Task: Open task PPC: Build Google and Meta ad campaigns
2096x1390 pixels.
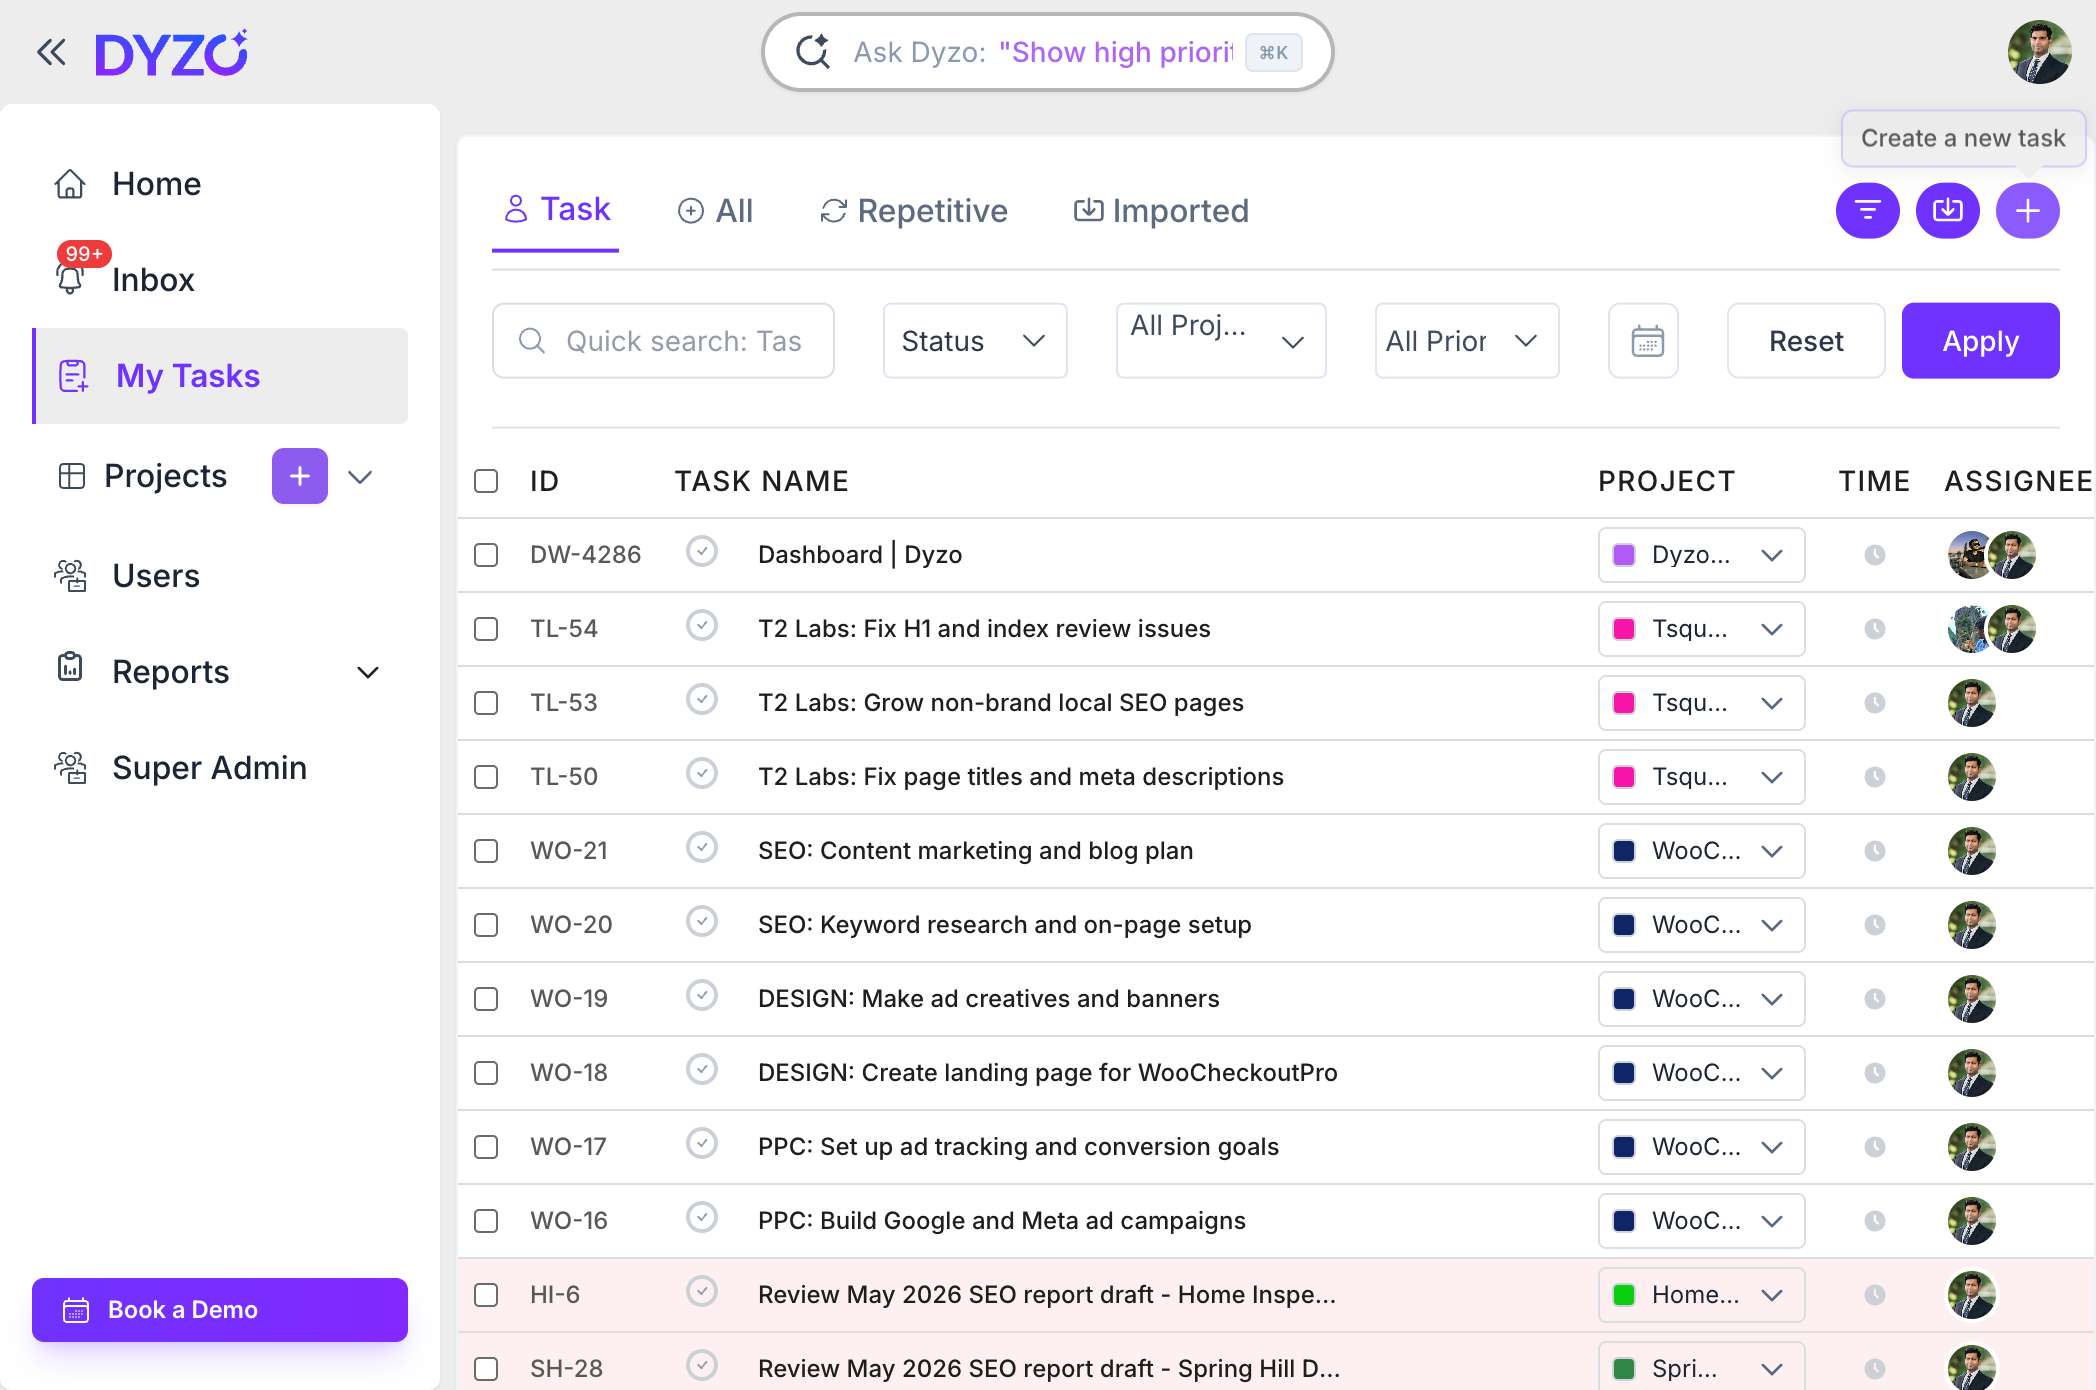Action: point(1002,1221)
